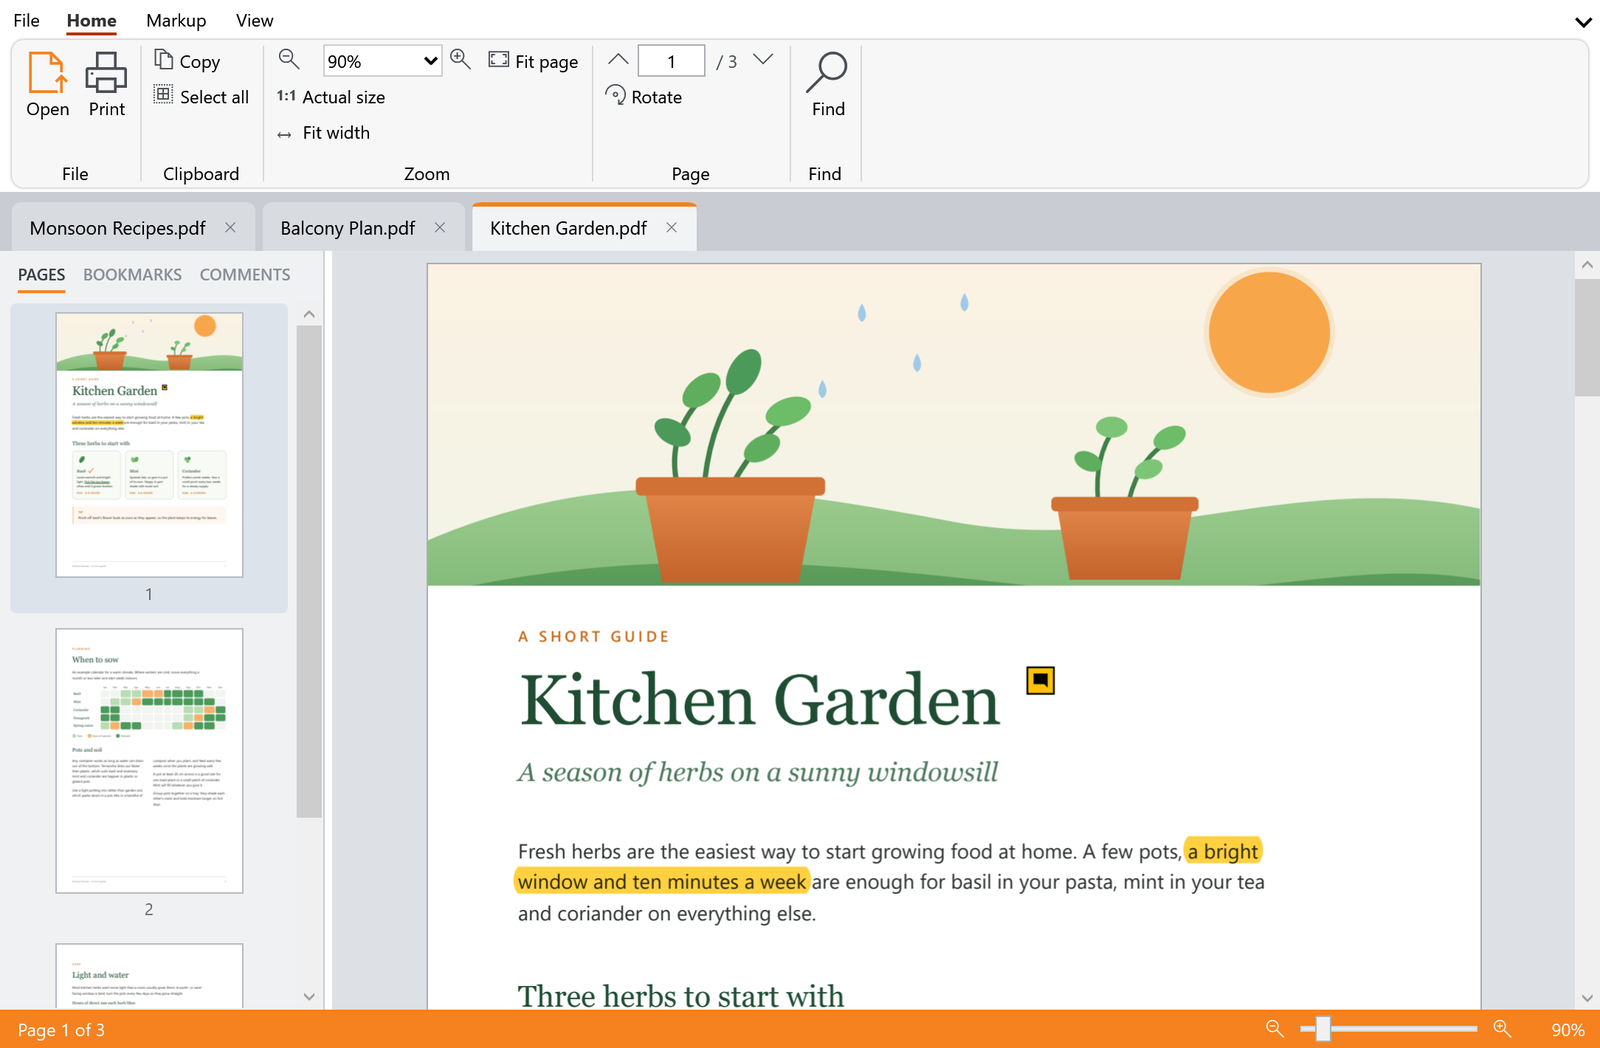The width and height of the screenshot is (1600, 1048).
Task: Adjust the status bar zoom slider handle
Action: [1323, 1029]
